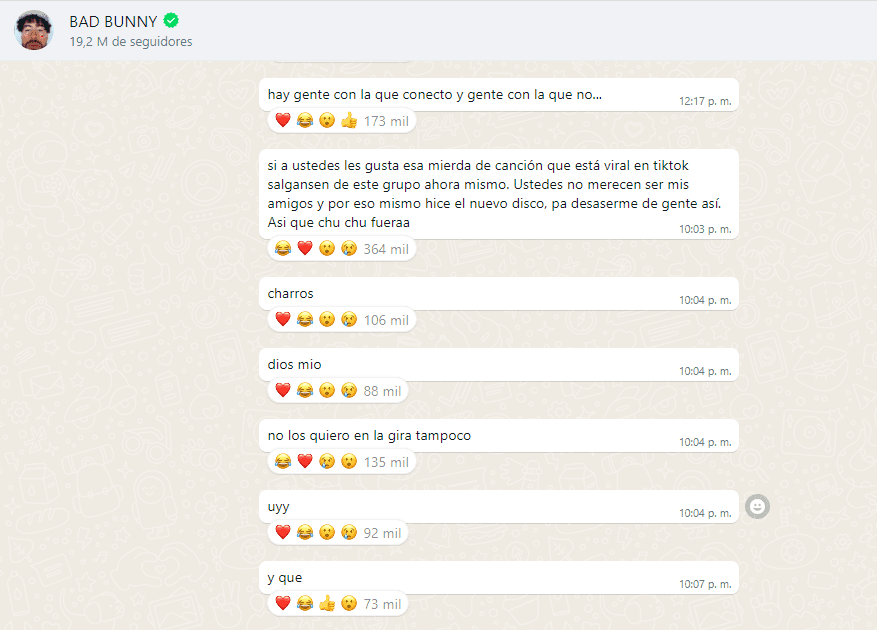Open the '92 mil' reactions count
The width and height of the screenshot is (877, 630).
click(382, 533)
